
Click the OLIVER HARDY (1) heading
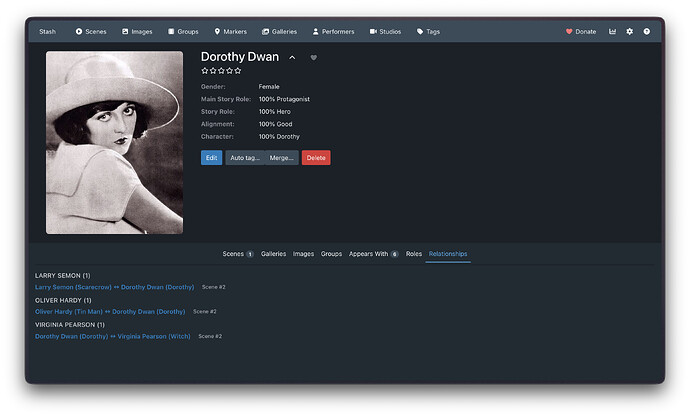[63, 300]
